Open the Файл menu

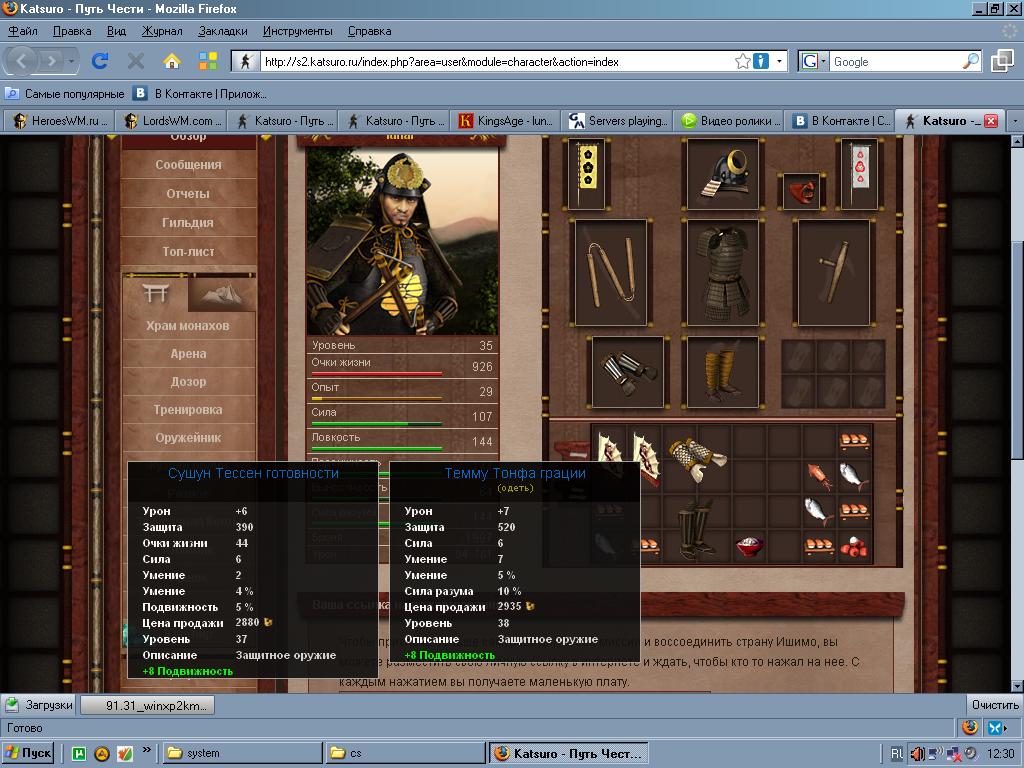[23, 31]
